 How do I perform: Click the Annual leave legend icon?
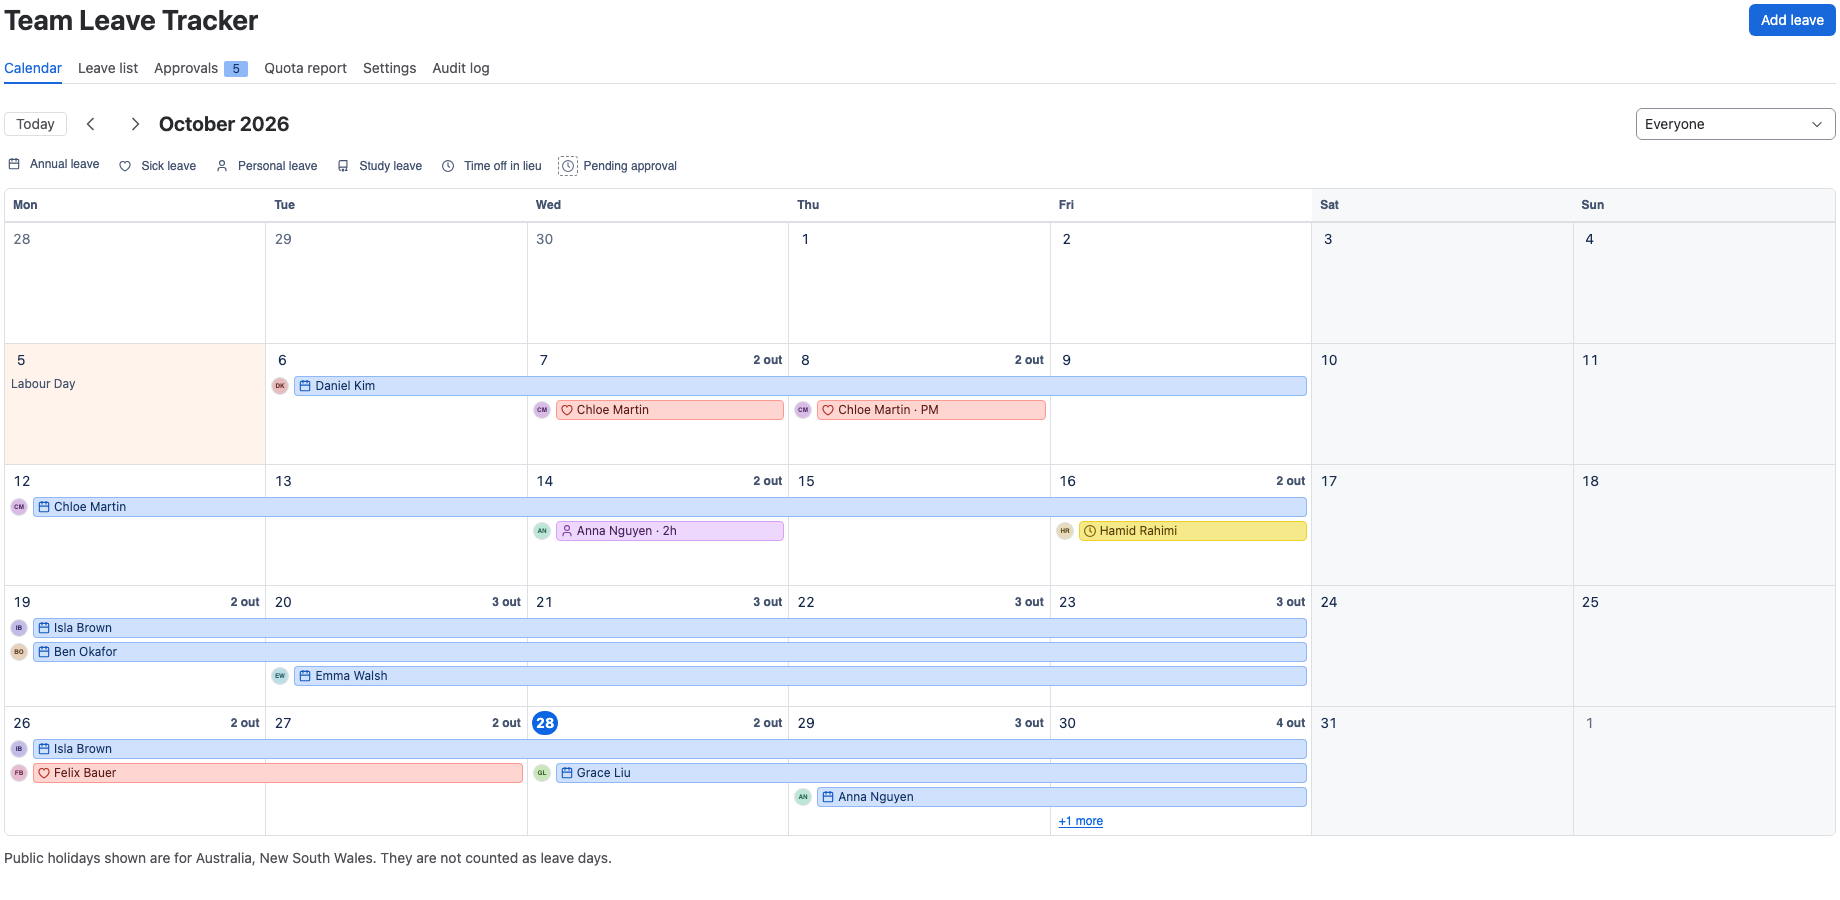point(14,164)
